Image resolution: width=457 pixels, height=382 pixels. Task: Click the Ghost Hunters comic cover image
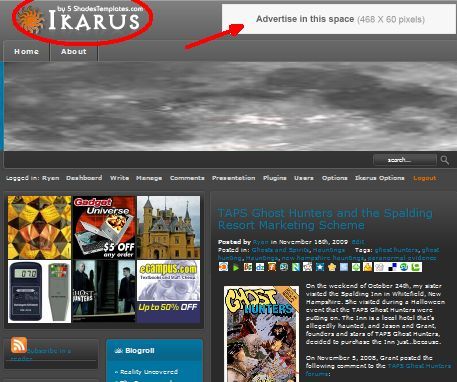[x=262, y=334]
